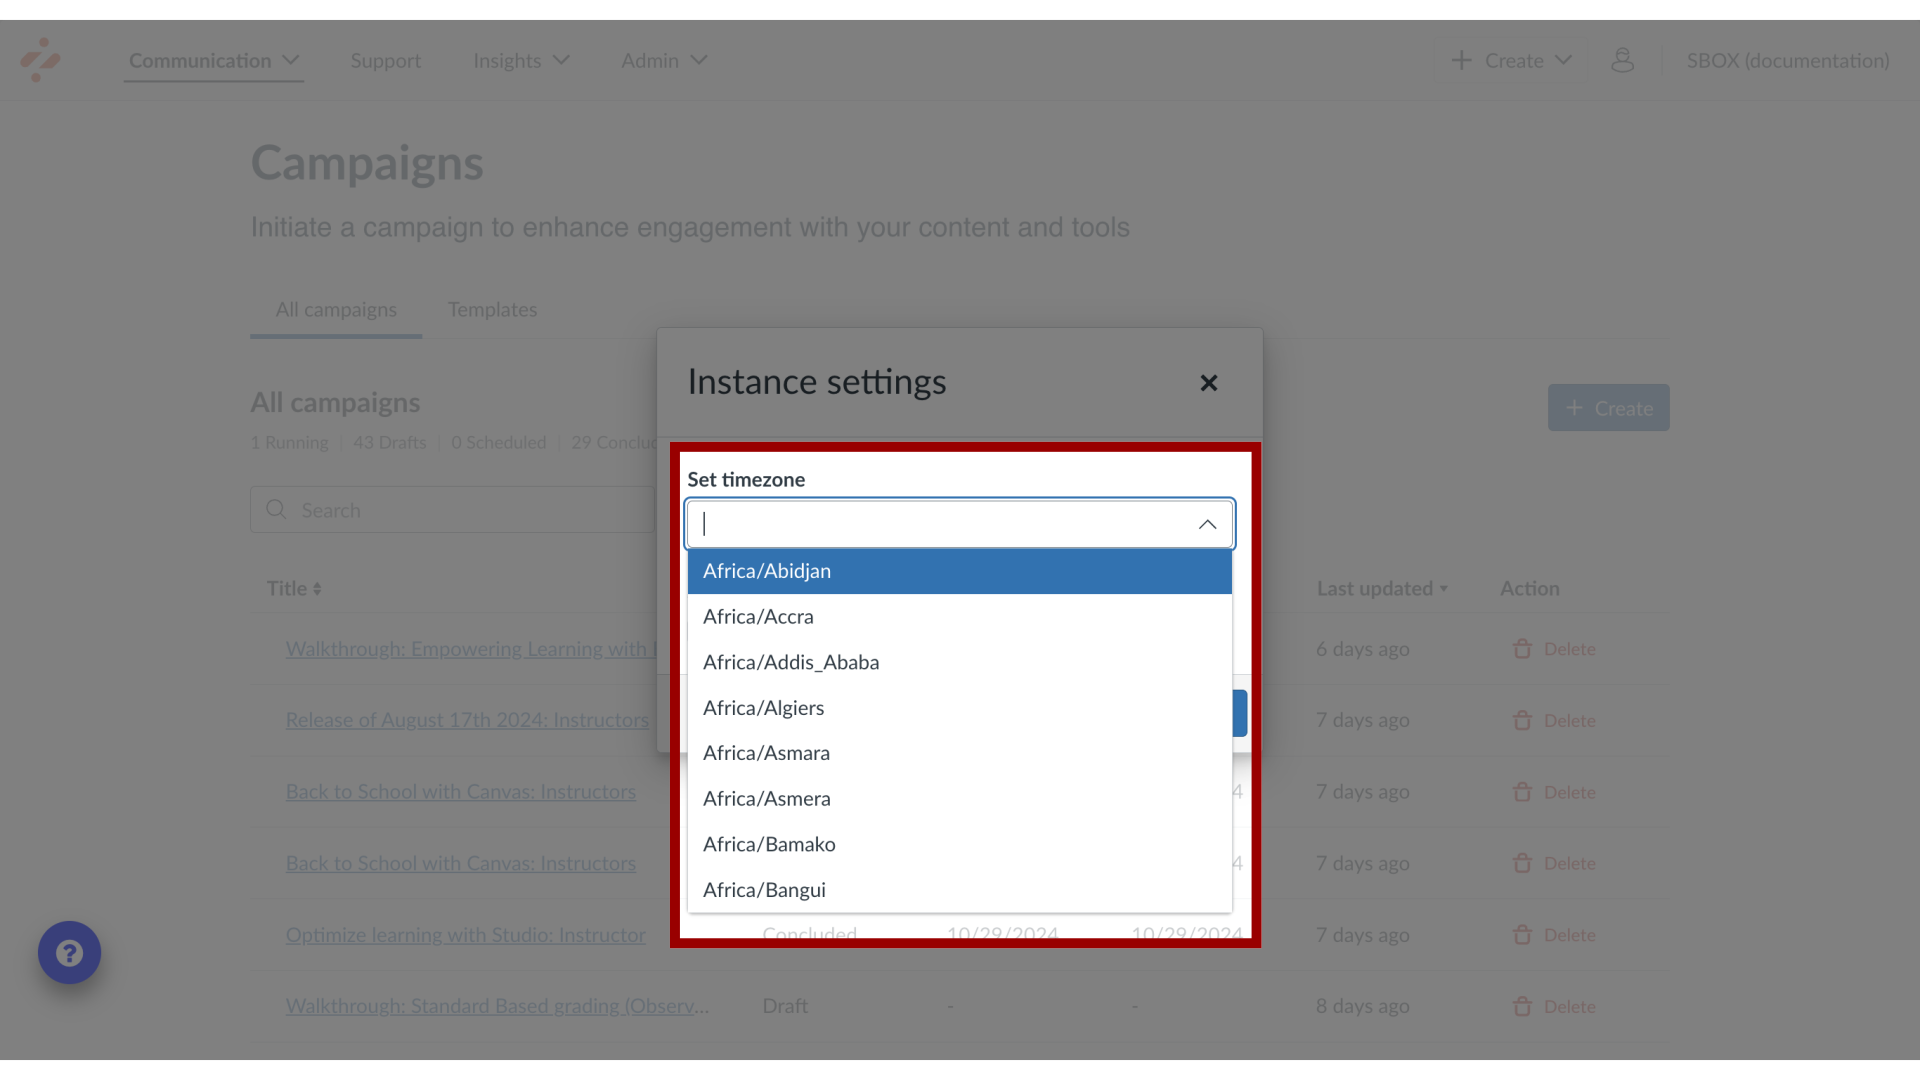Click the Admin navigation icon
This screenshot has width=1920, height=1080.
tap(665, 59)
